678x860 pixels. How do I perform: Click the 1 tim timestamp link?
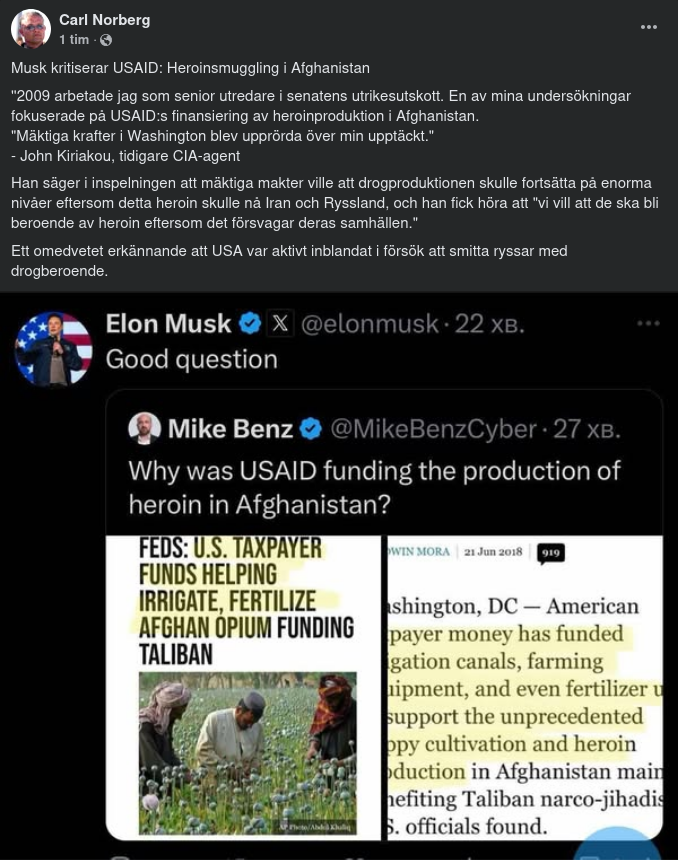(74, 41)
